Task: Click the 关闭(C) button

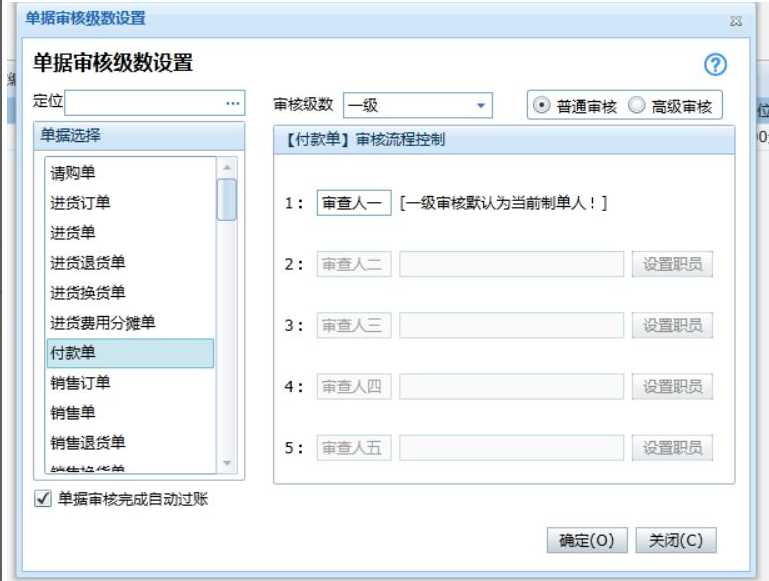Action: click(x=676, y=540)
